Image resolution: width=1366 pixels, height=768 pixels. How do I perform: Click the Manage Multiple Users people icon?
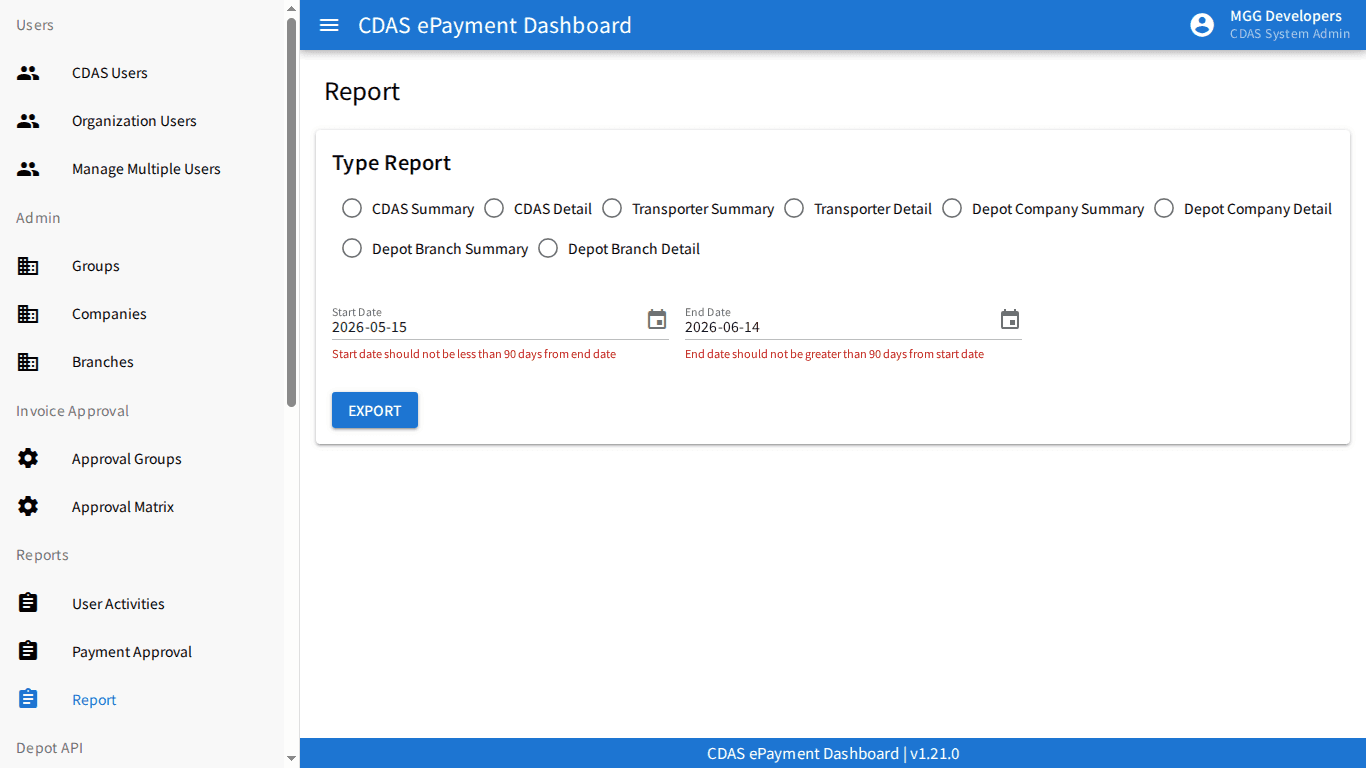pos(28,169)
